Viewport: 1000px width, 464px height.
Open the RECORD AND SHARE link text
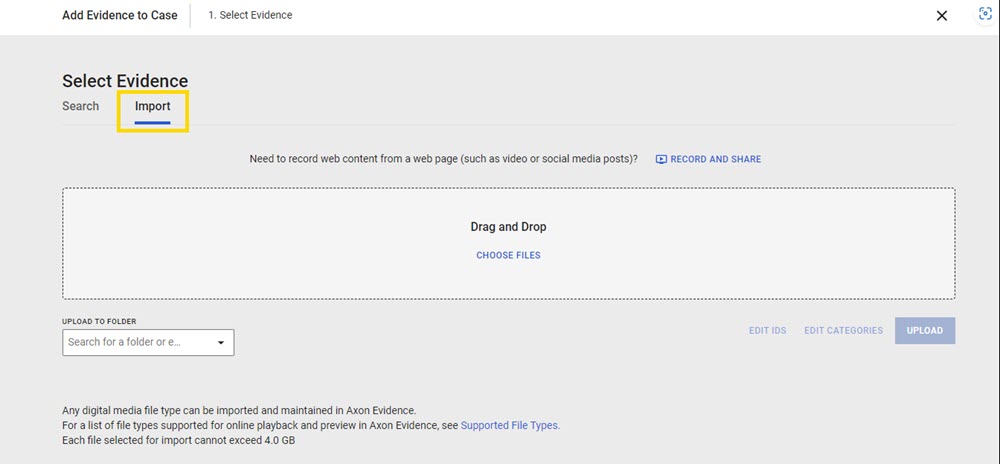pos(715,159)
